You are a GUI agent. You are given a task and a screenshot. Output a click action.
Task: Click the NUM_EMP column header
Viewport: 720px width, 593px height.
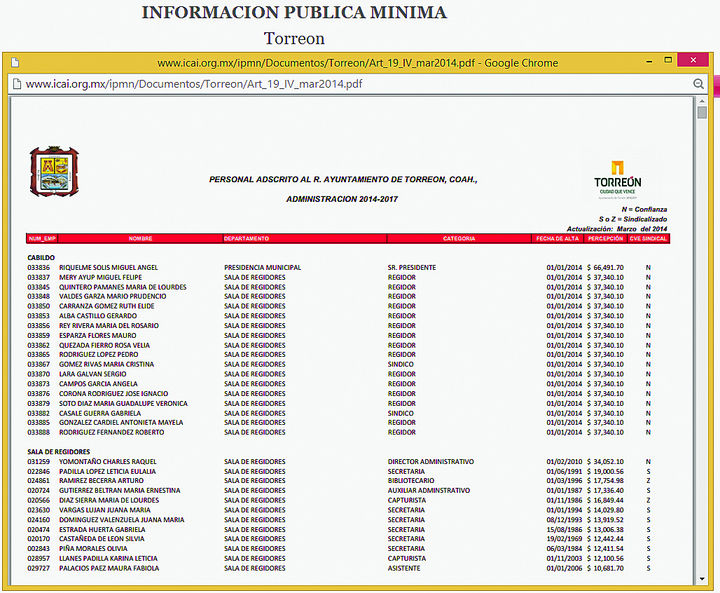pyautogui.click(x=42, y=239)
